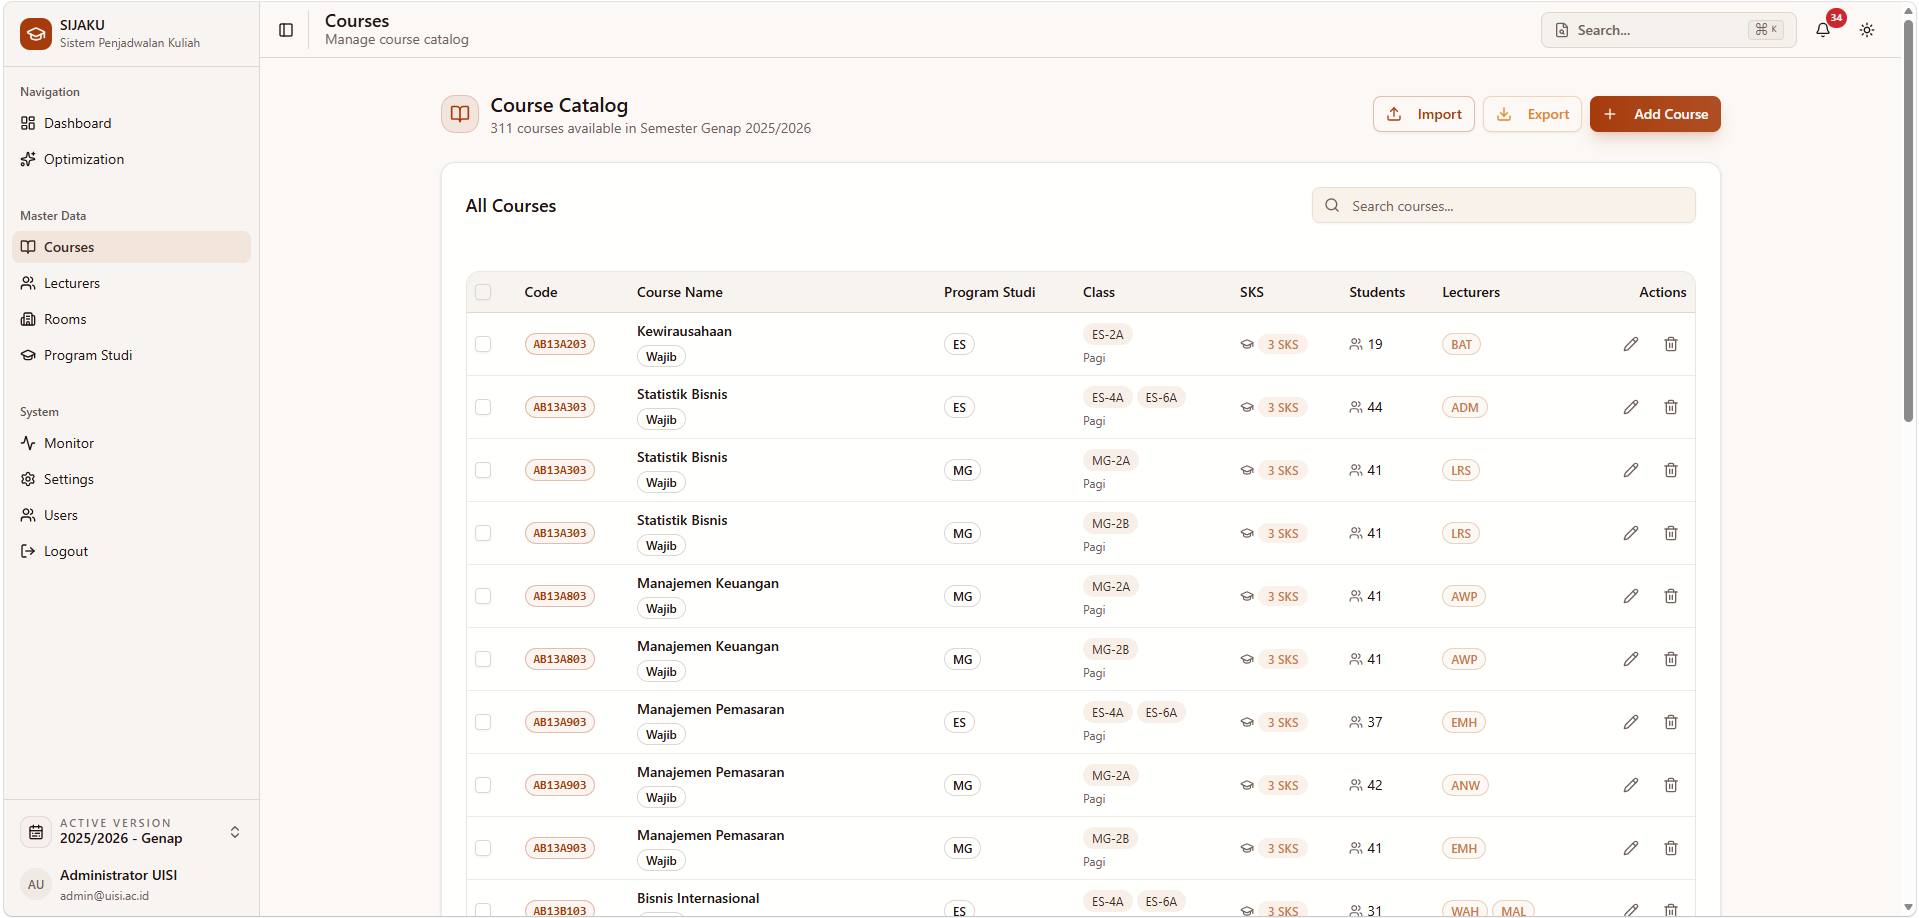Click the Students column header
The image size is (1919, 918).
[1377, 292]
